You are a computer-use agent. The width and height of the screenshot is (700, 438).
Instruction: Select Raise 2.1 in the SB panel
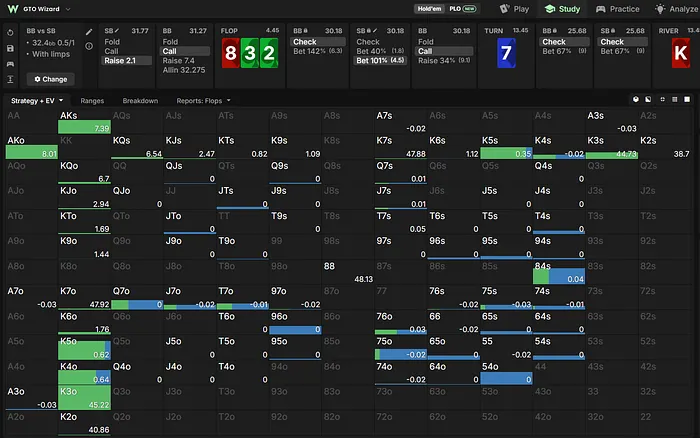pyautogui.click(x=125, y=60)
